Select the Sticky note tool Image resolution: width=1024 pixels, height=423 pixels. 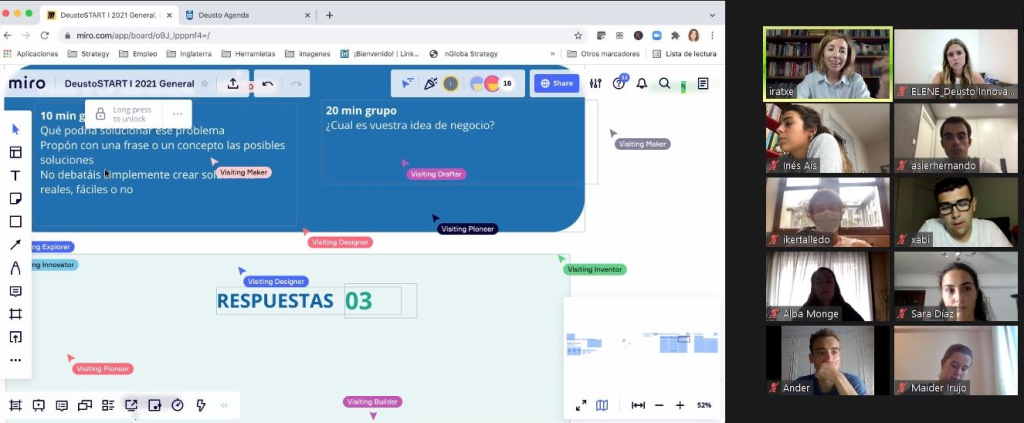click(x=15, y=199)
